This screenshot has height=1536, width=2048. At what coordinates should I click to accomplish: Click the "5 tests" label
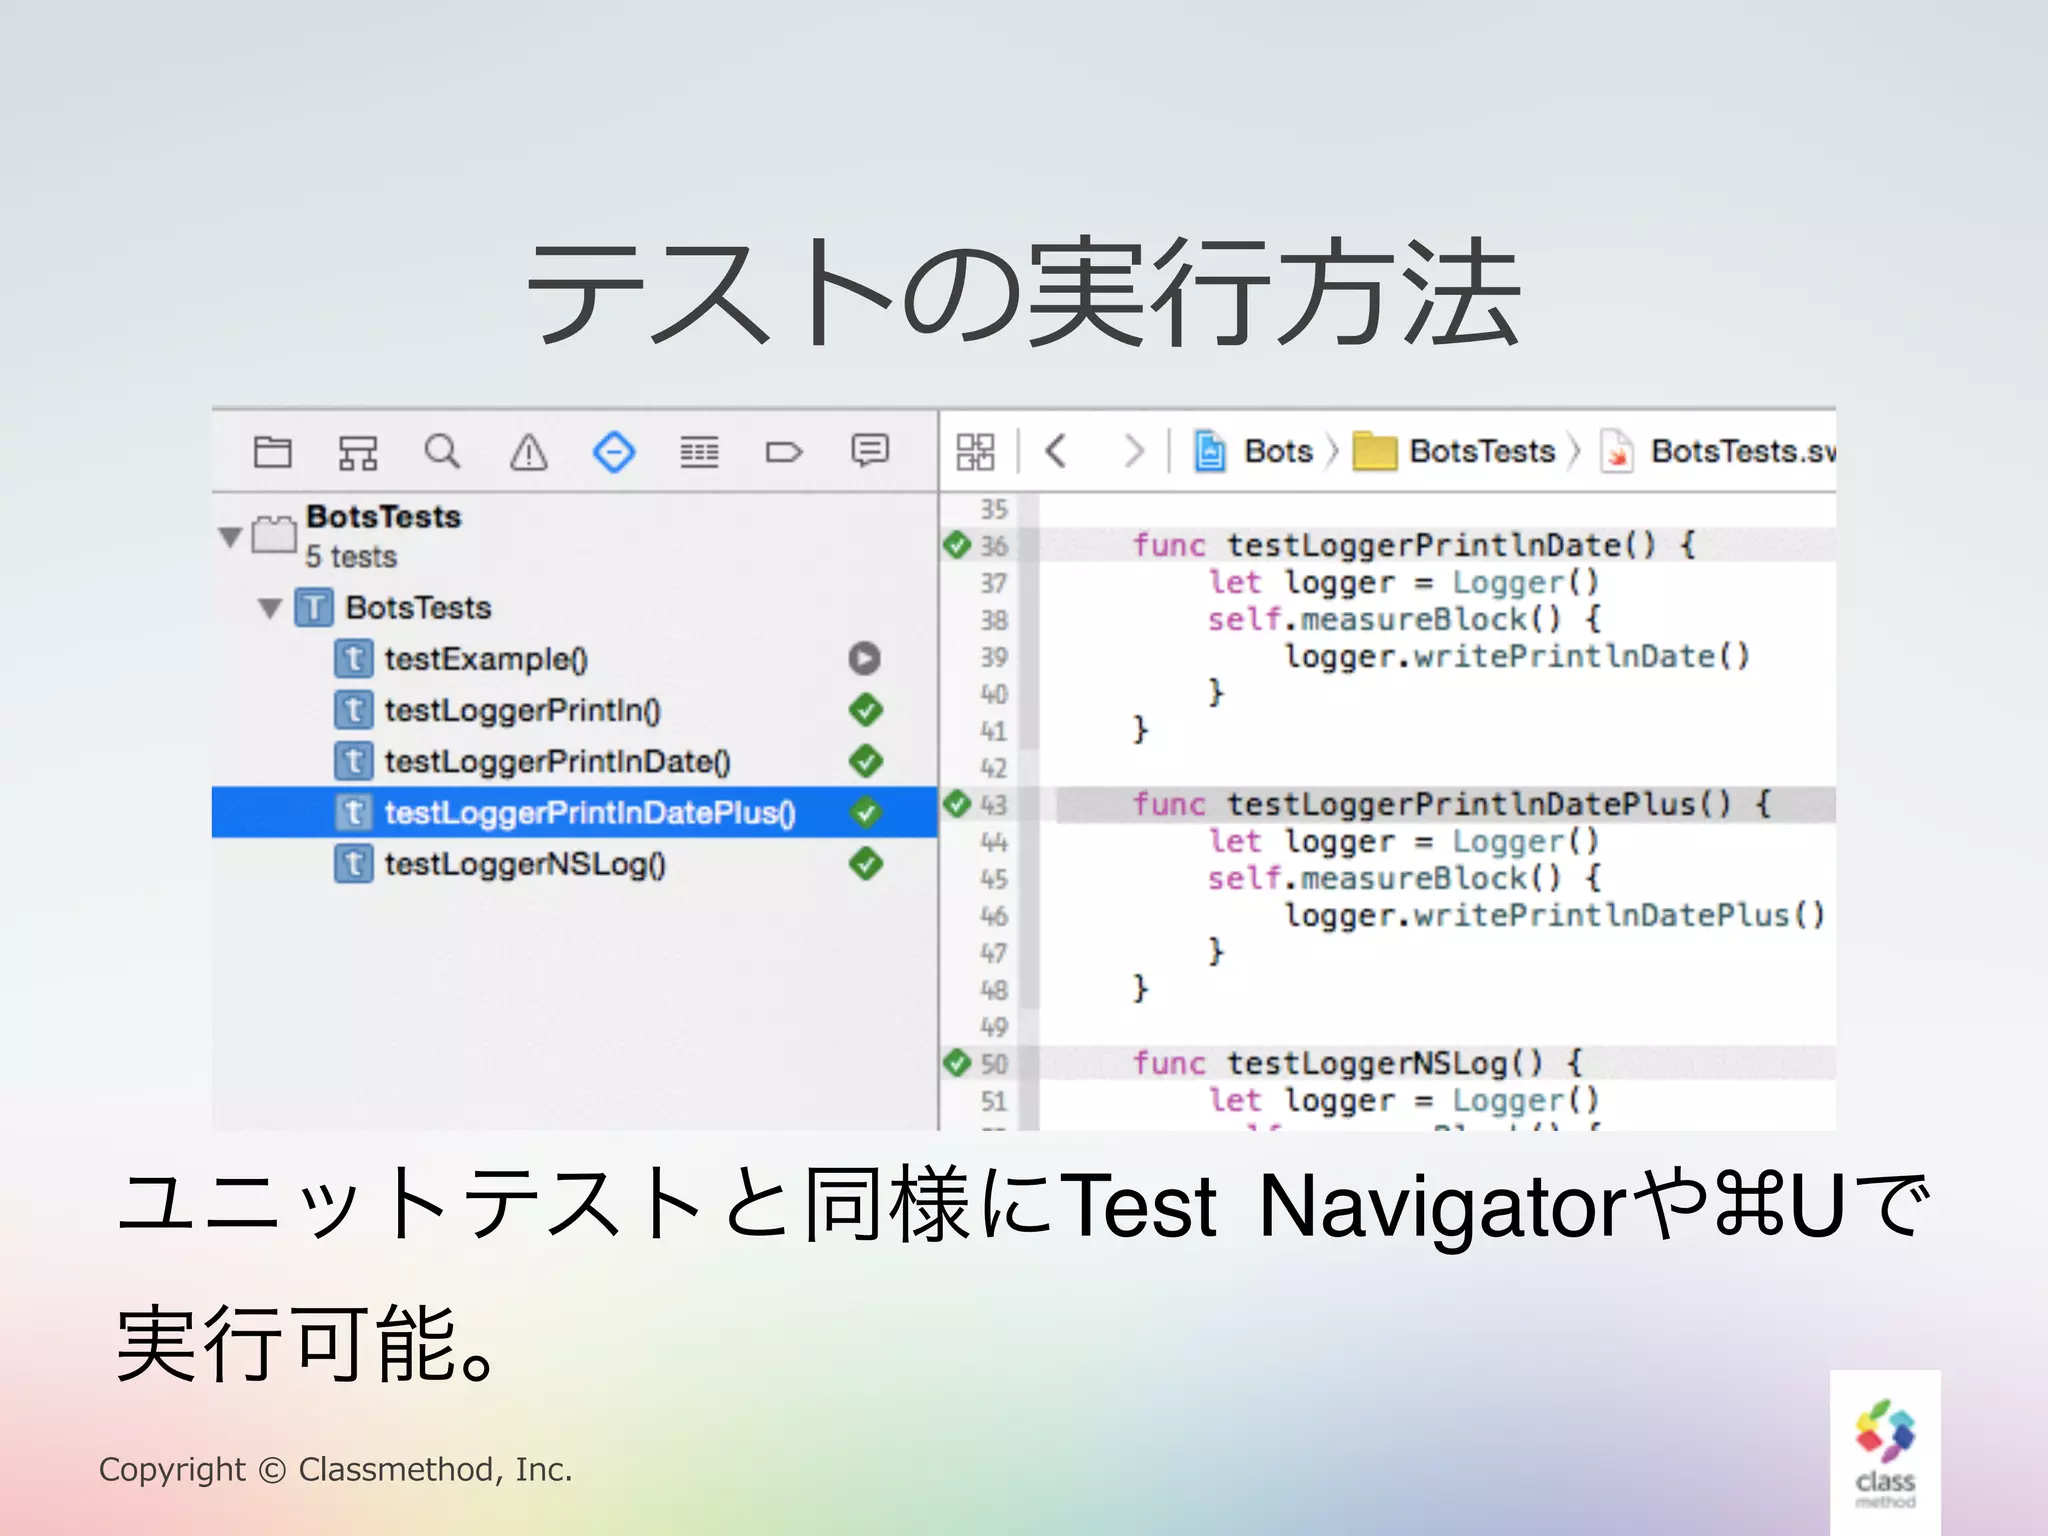(351, 556)
